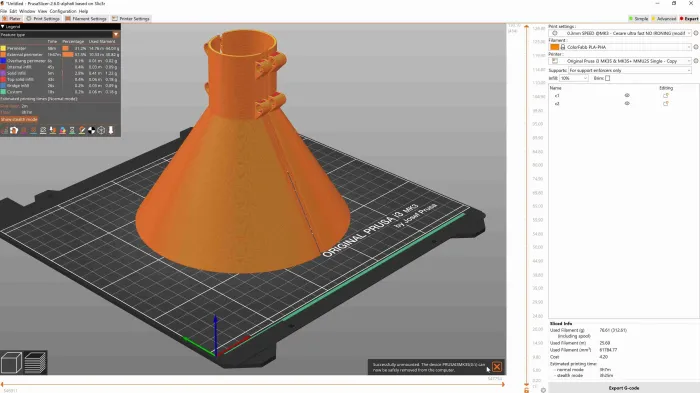The height and width of the screenshot is (393, 700).
Task: Open the Supports dropdown
Action: 629,71
